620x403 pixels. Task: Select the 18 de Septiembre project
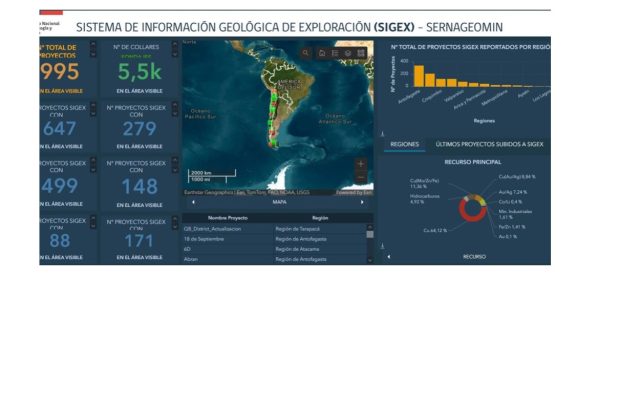204,239
